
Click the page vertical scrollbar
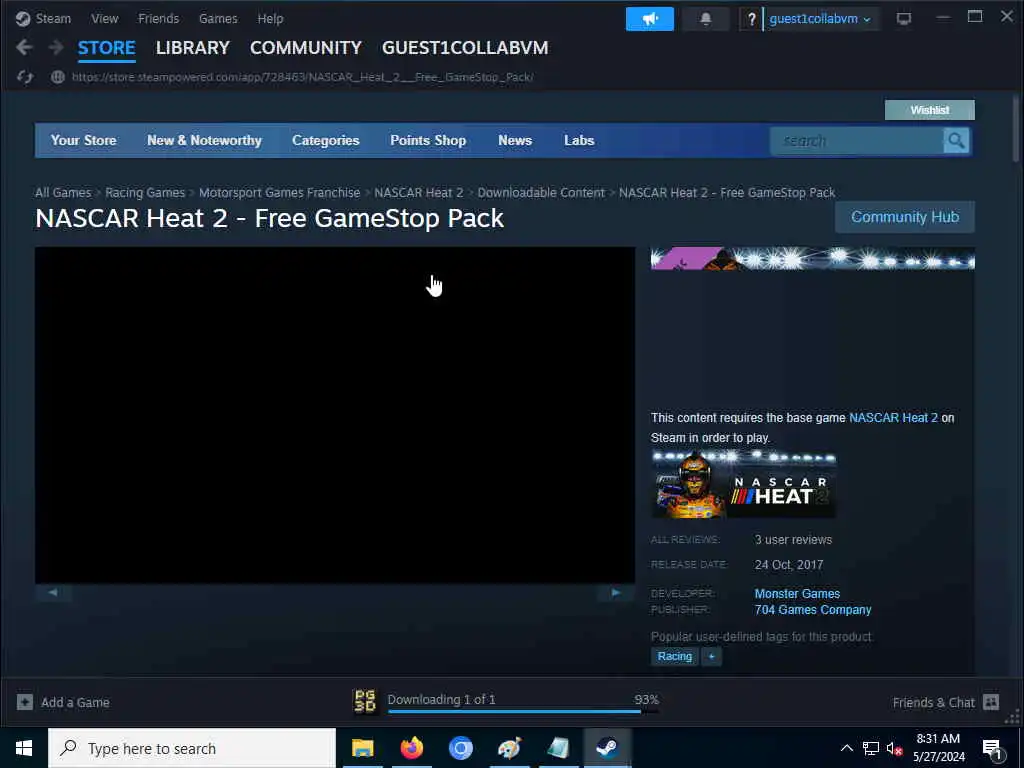(1016, 128)
